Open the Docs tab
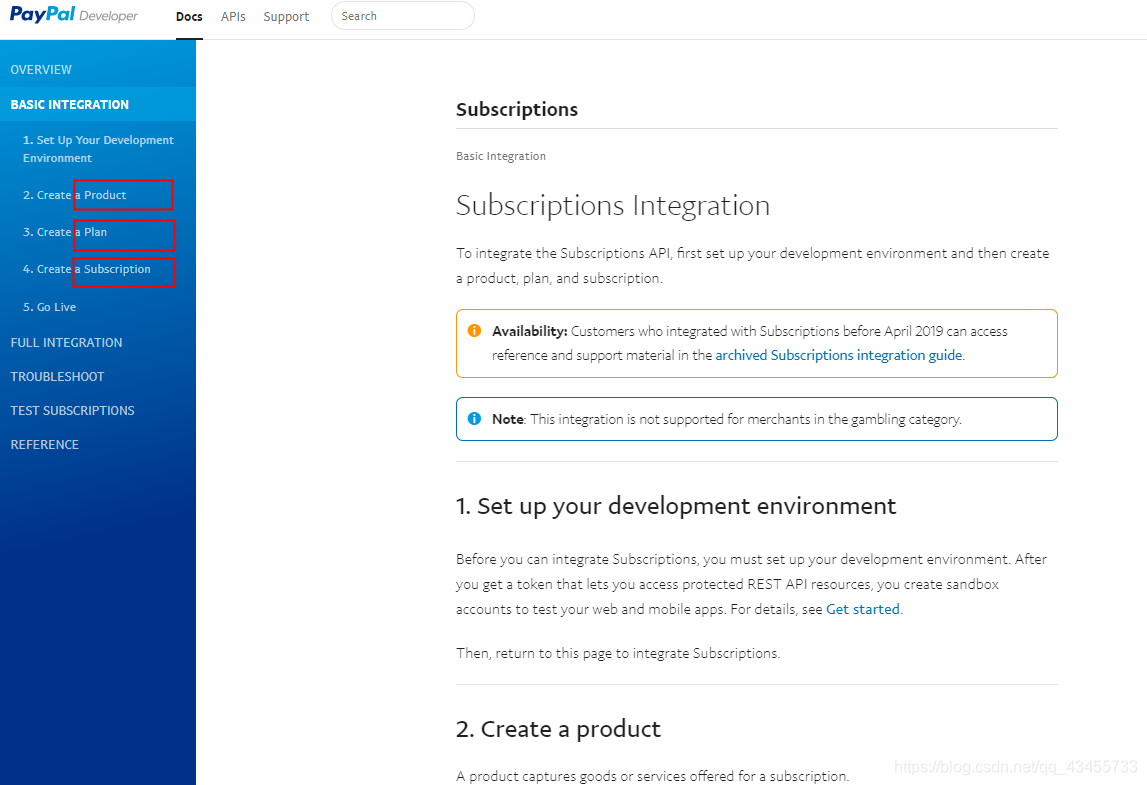This screenshot has height=785, width=1147. [189, 16]
